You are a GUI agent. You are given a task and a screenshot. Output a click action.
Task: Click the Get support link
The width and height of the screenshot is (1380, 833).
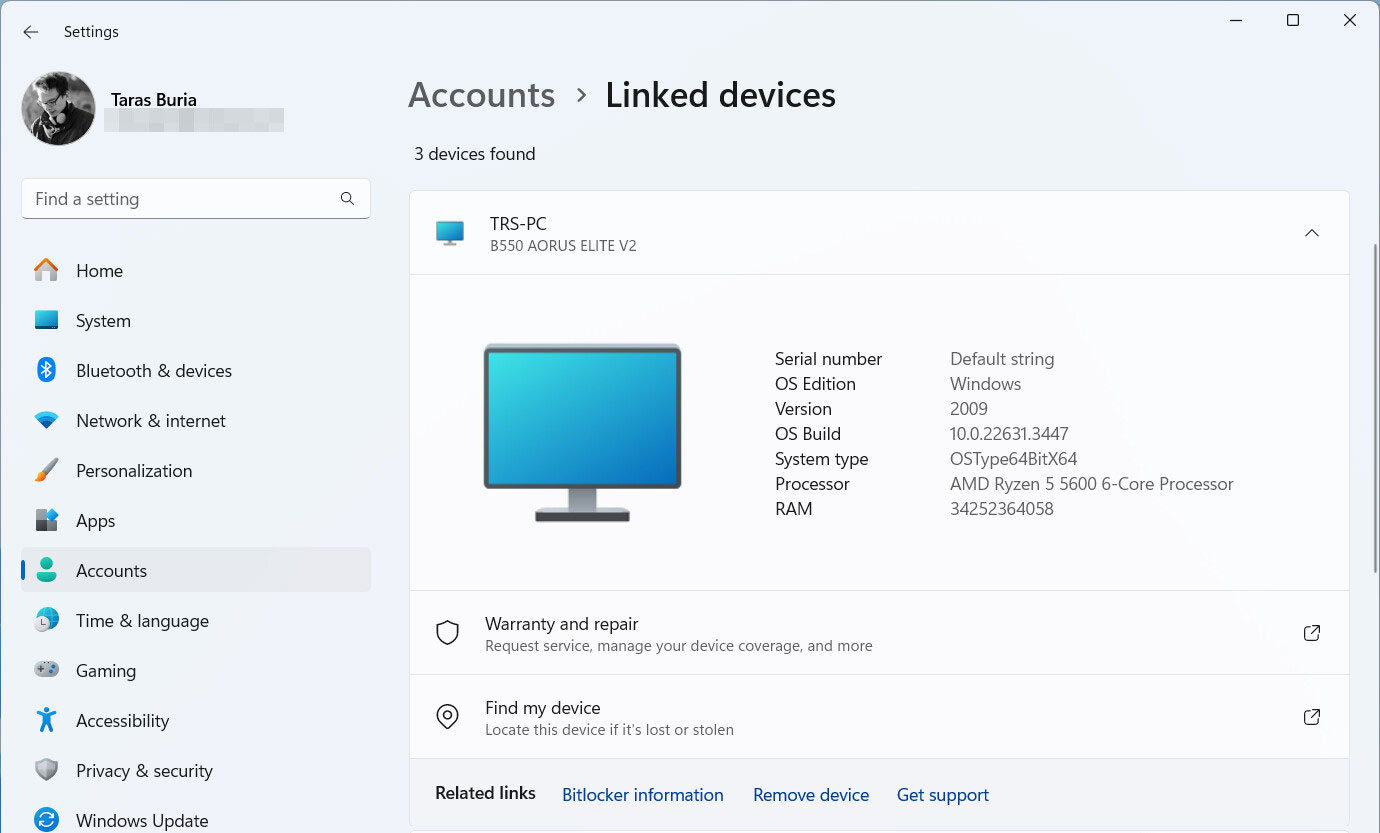tap(943, 795)
